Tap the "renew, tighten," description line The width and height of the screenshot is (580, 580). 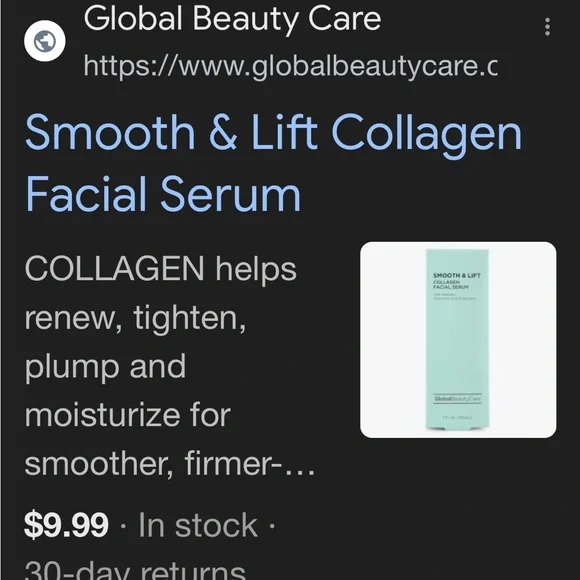[x=135, y=317]
